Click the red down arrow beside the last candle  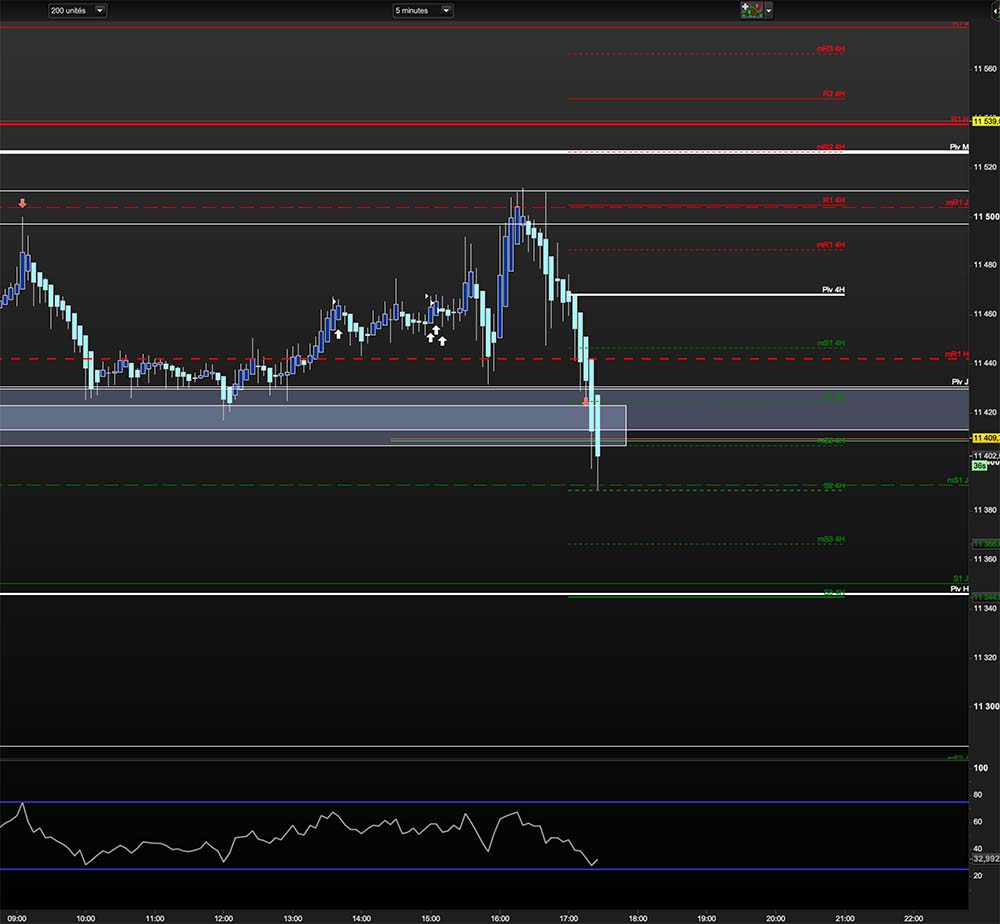point(585,402)
